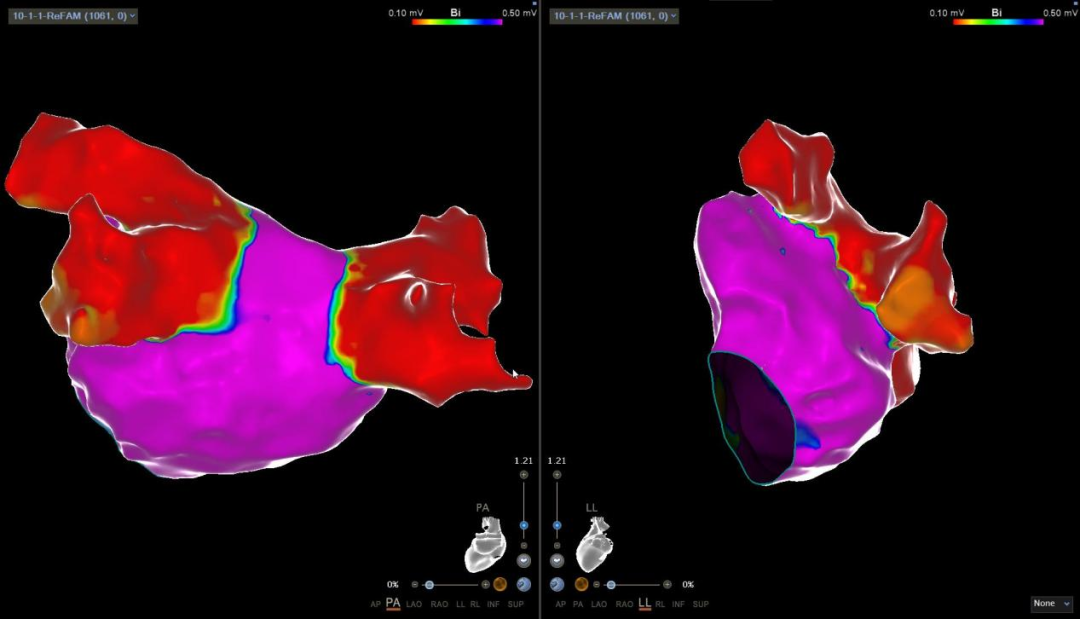Click the PA heart orientation icon
This screenshot has width=1080, height=619.
coord(485,549)
